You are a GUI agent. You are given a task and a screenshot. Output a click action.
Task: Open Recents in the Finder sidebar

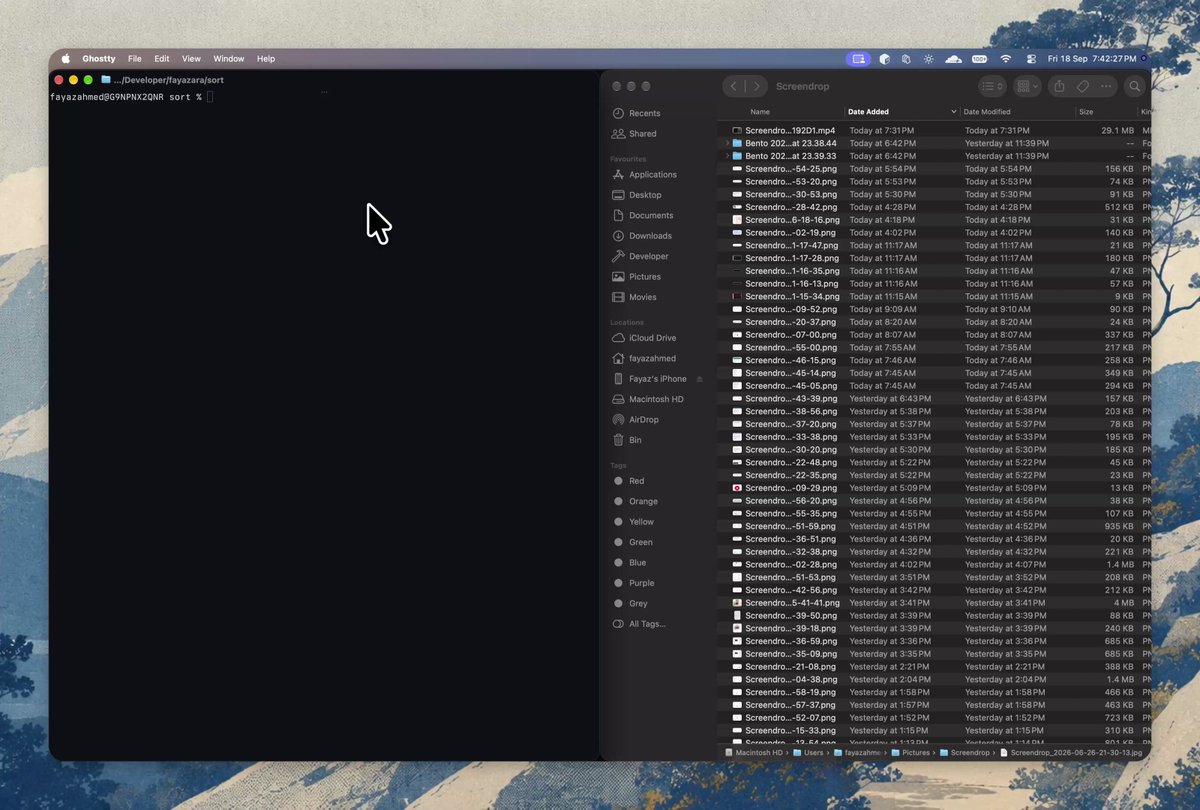(x=636, y=113)
